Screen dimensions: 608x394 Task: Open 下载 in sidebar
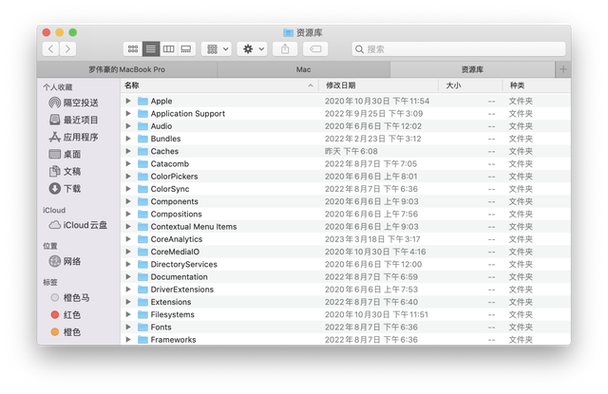(x=65, y=188)
